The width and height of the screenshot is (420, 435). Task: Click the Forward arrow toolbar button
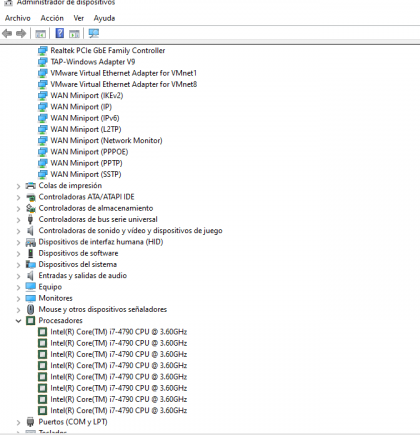[21, 33]
